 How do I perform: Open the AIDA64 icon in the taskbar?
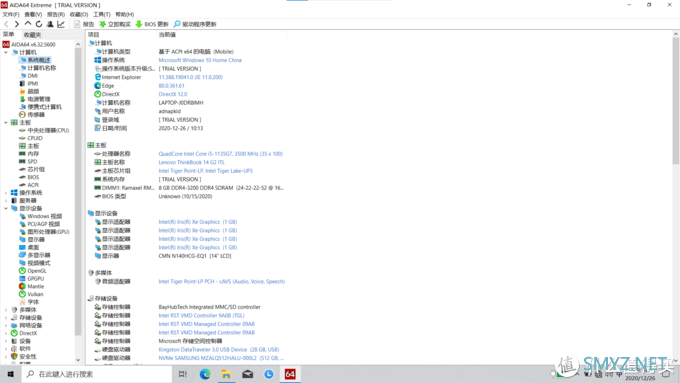(290, 374)
